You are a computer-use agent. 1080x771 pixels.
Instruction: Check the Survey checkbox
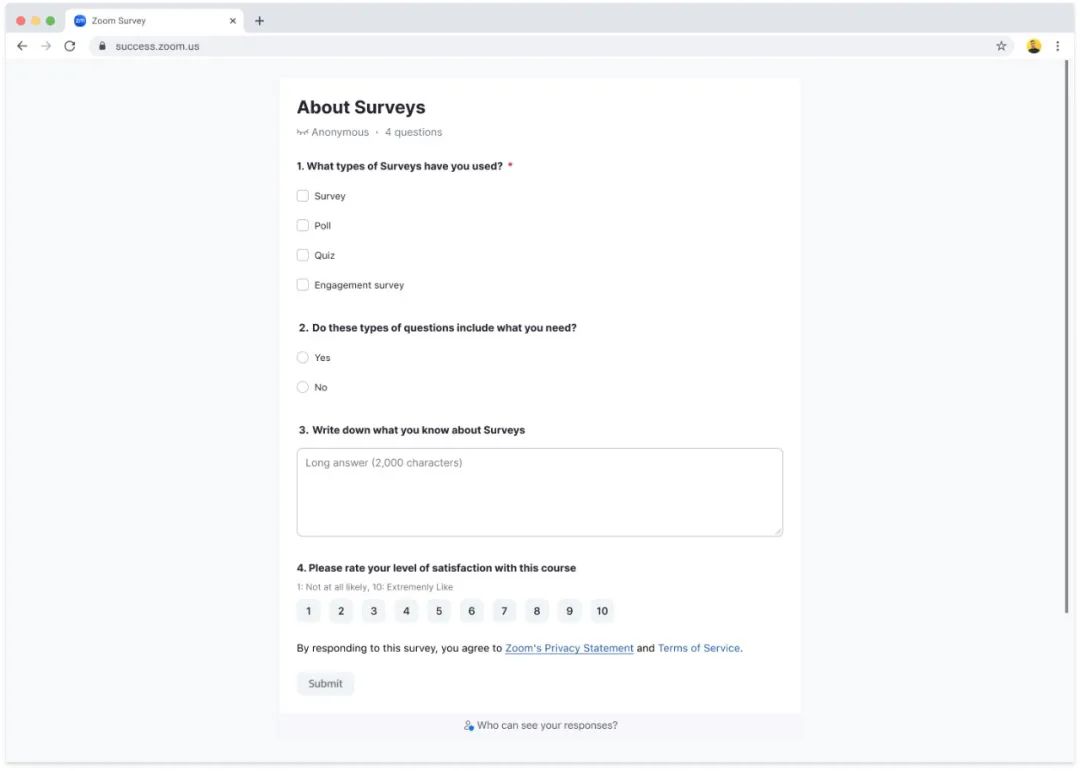pos(303,196)
